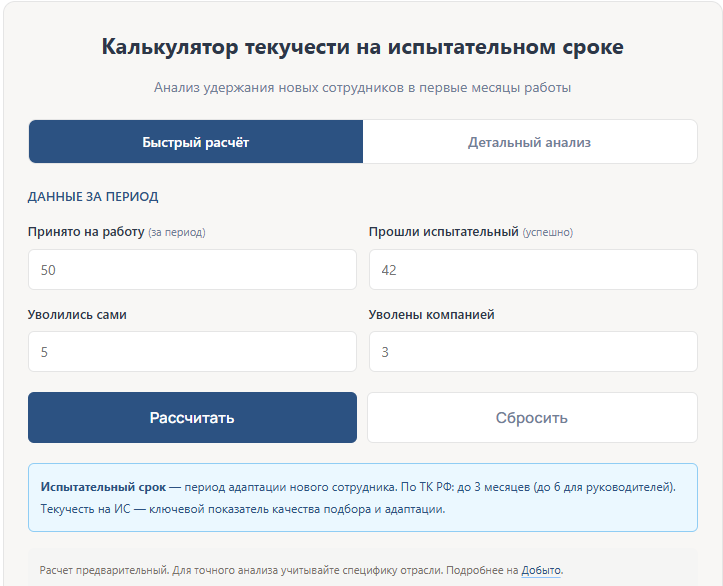Image resolution: width=723 pixels, height=586 pixels.
Task: Click the Уволены компанией label text
Action: click(431, 315)
